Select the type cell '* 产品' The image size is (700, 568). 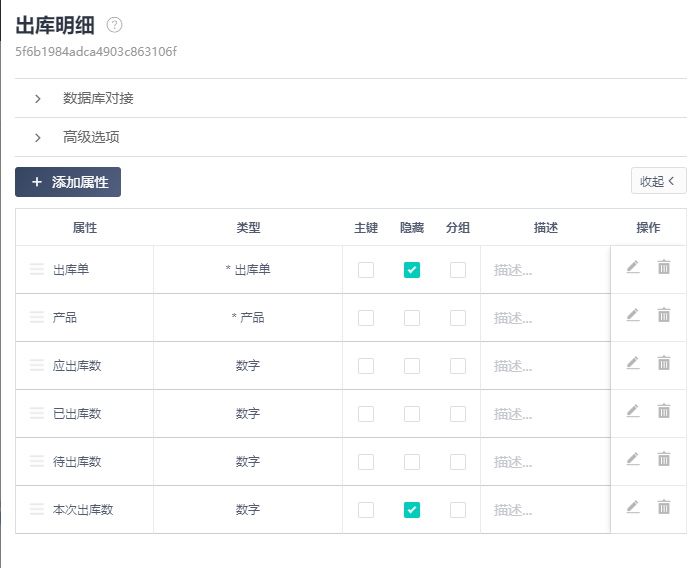(x=248, y=317)
